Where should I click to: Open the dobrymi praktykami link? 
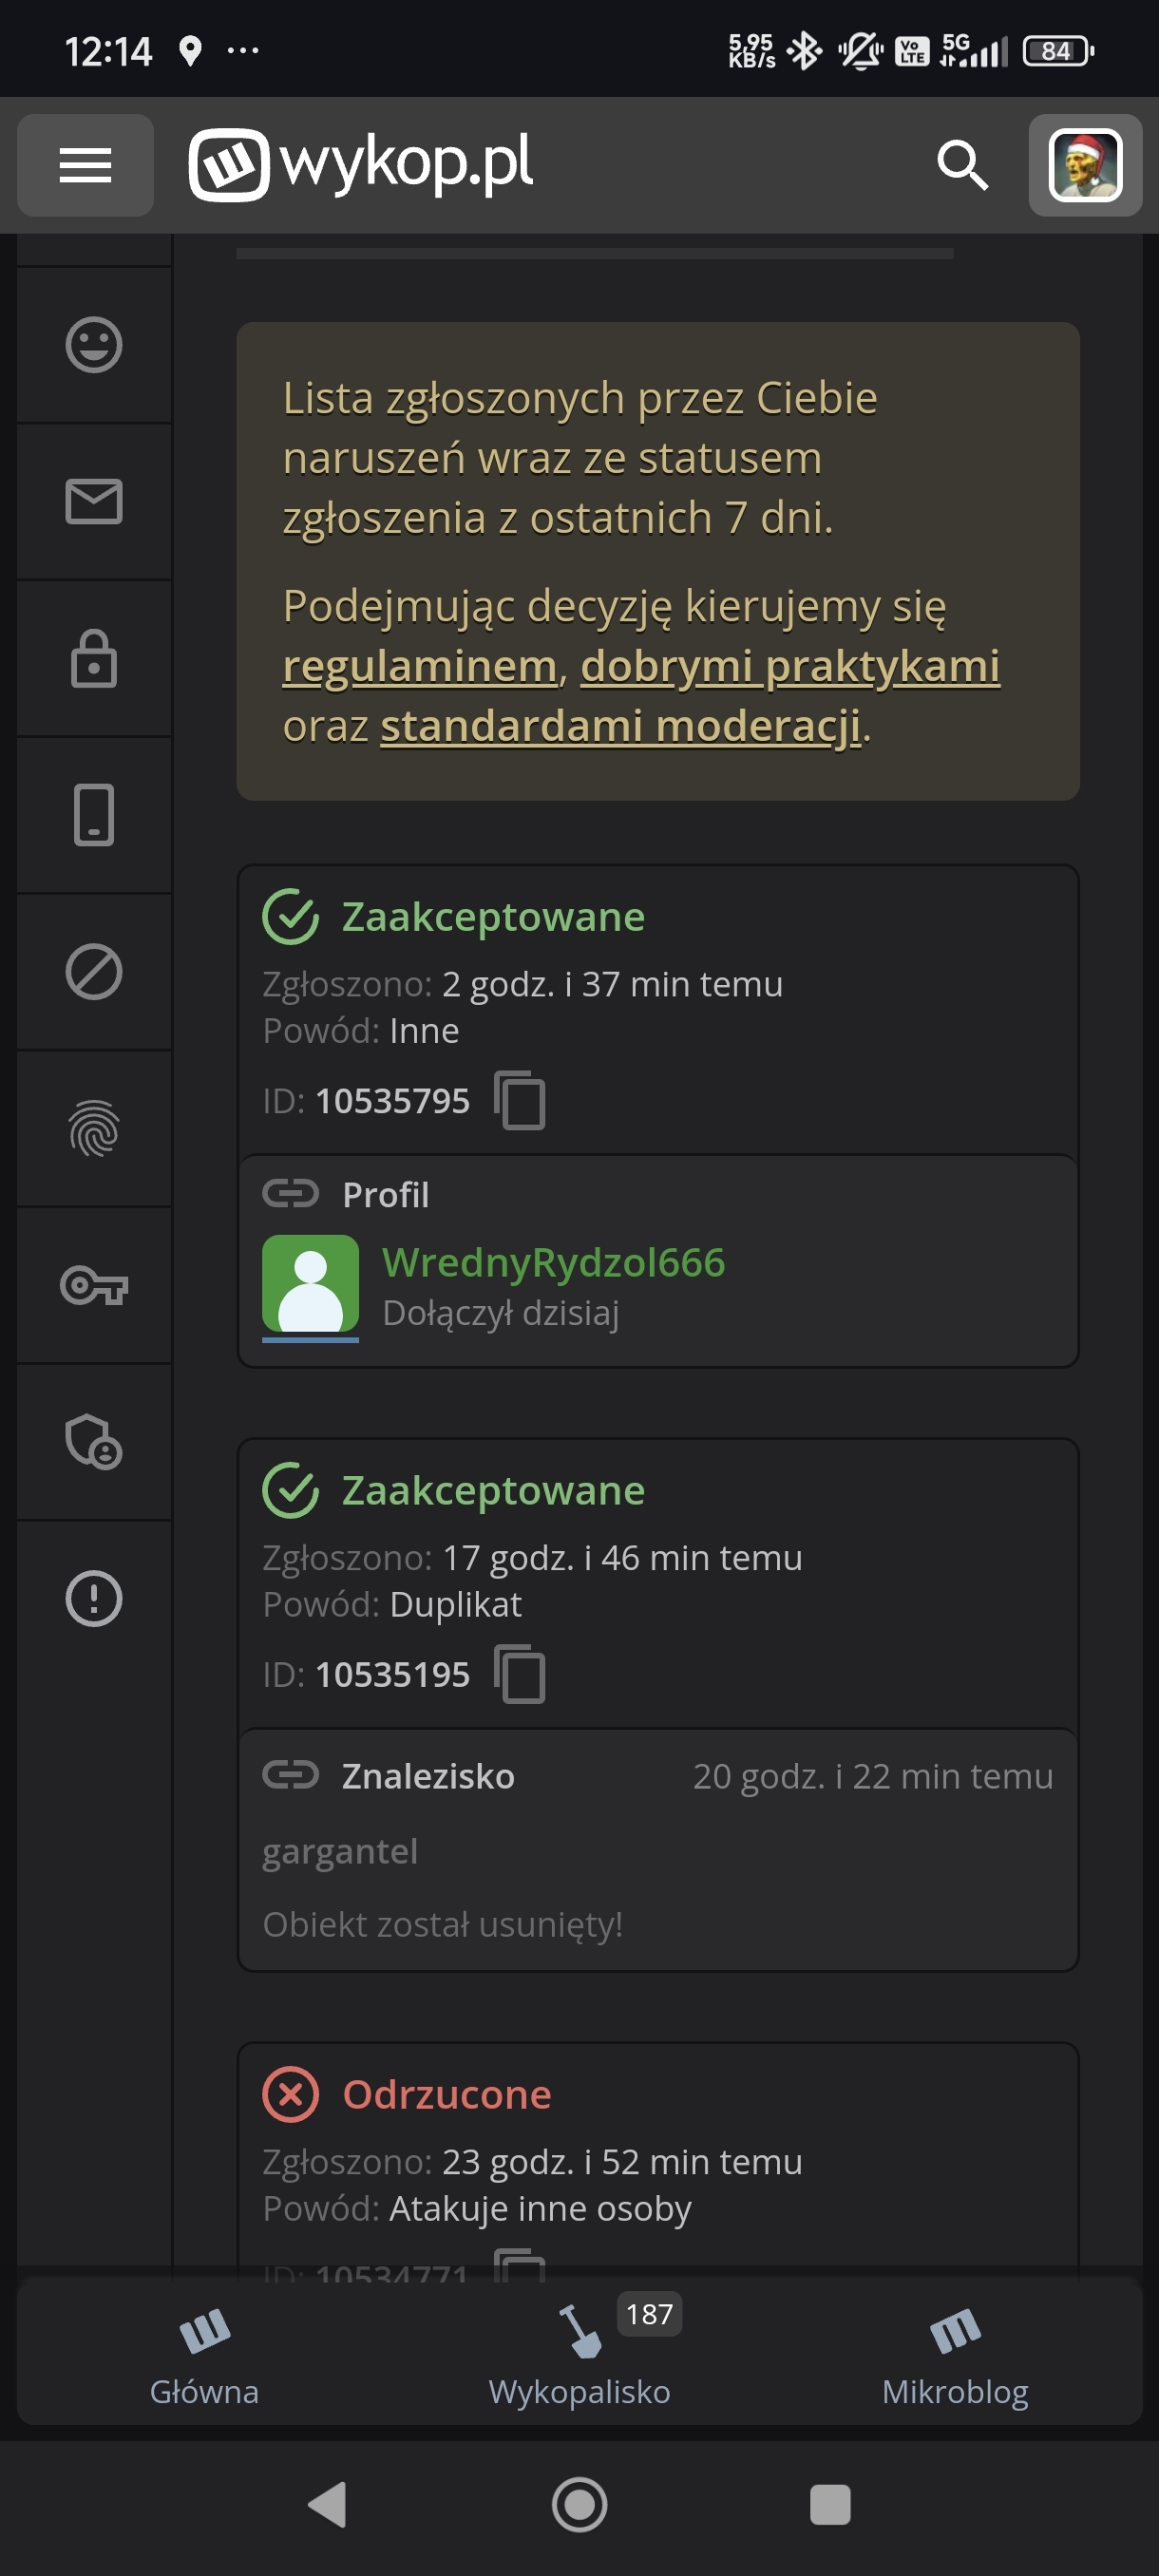pyautogui.click(x=789, y=666)
